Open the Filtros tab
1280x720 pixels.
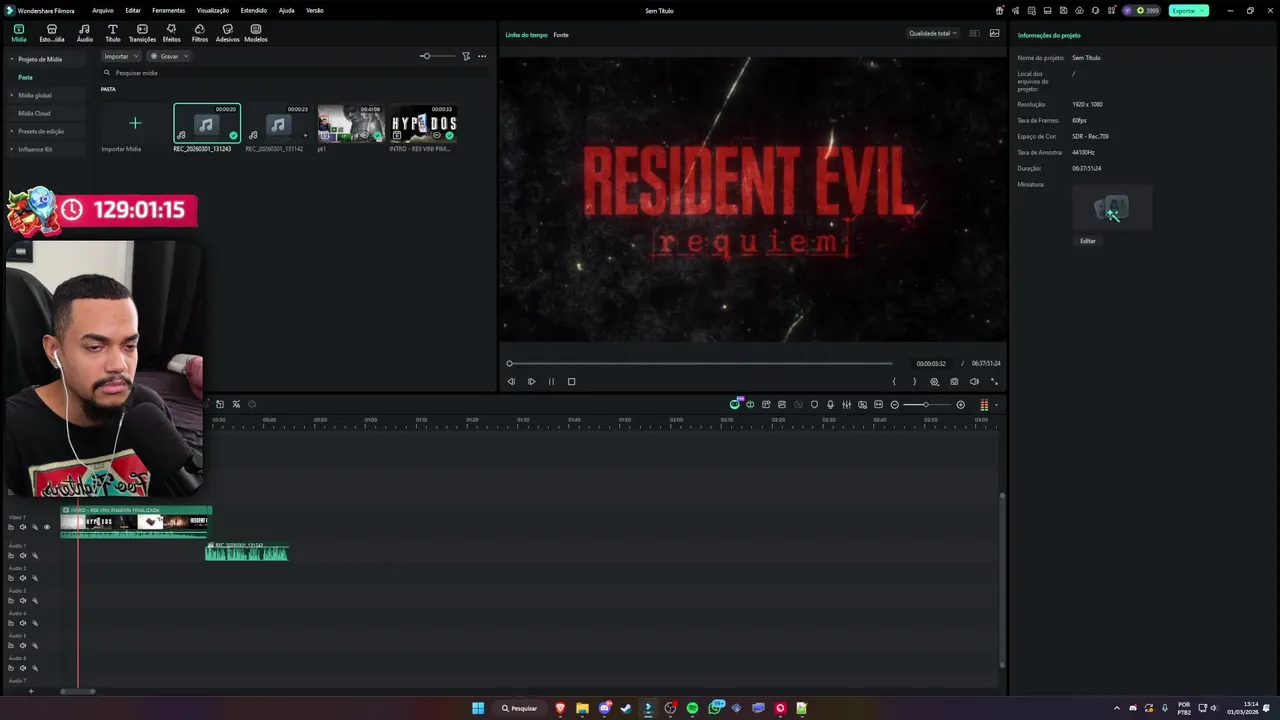[x=200, y=33]
